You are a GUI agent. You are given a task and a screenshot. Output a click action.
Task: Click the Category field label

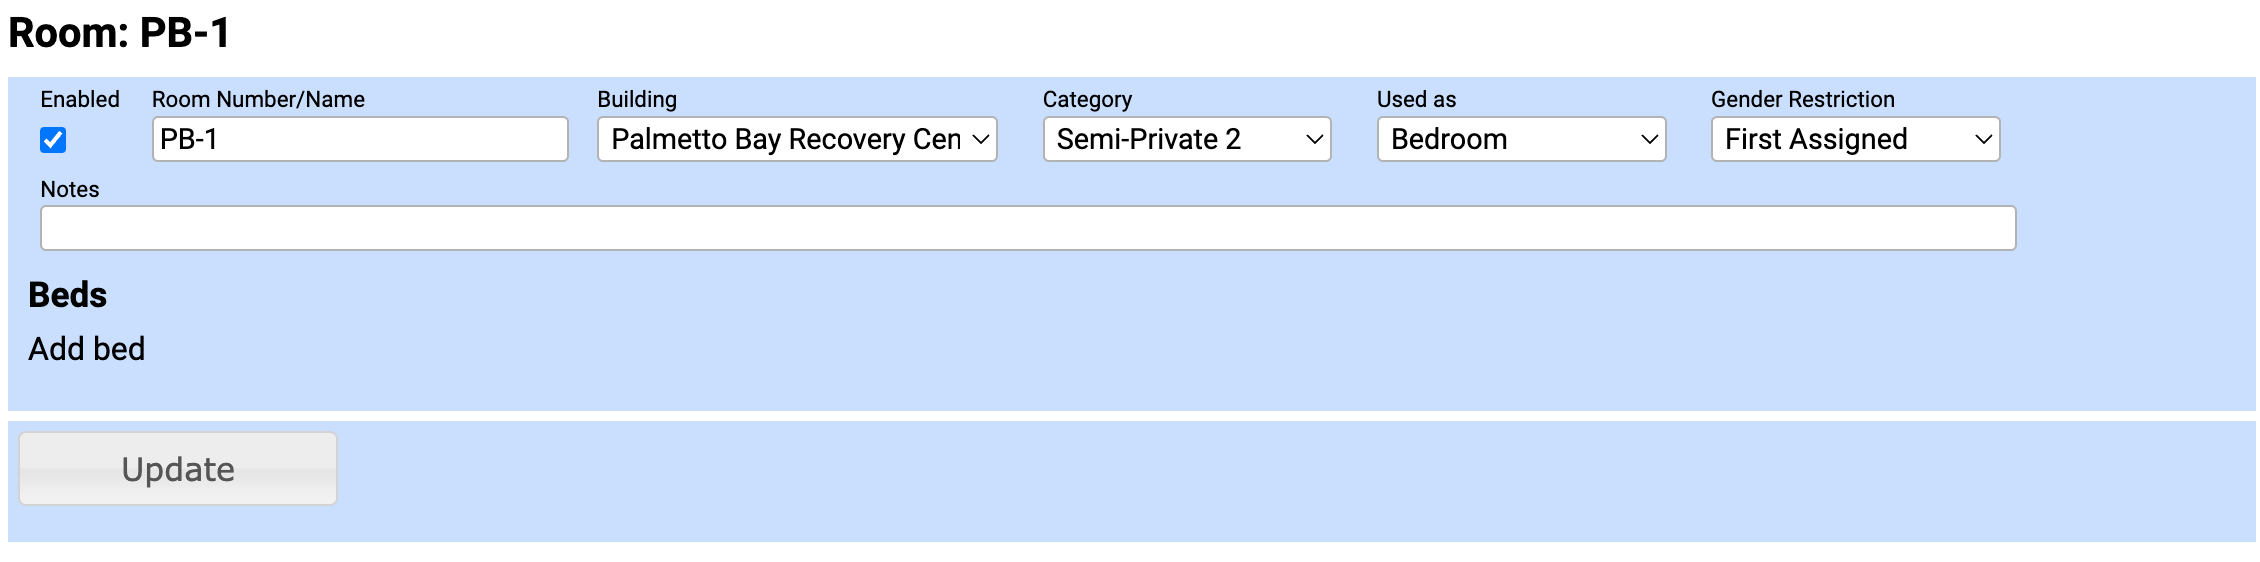1087,99
